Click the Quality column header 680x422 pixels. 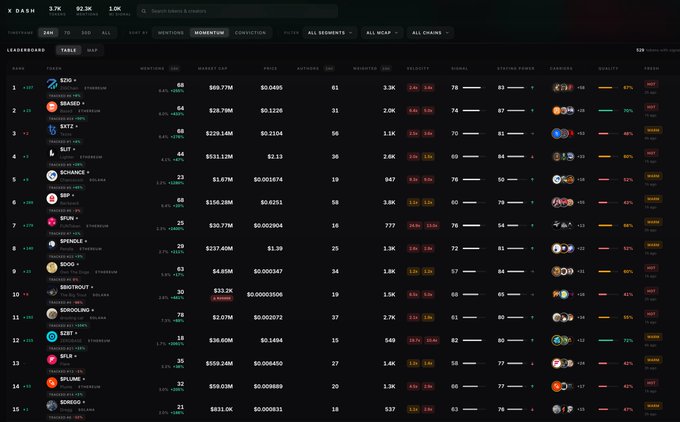[x=608, y=69]
